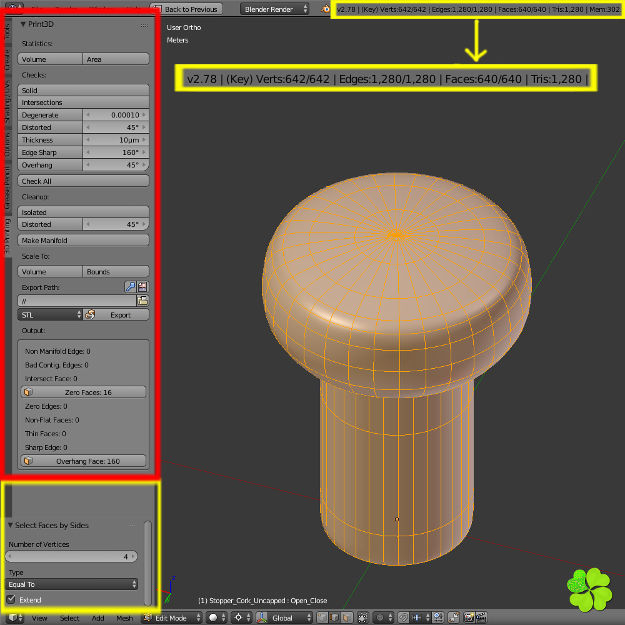Open the viewport shading sphere selector

[x=218, y=618]
